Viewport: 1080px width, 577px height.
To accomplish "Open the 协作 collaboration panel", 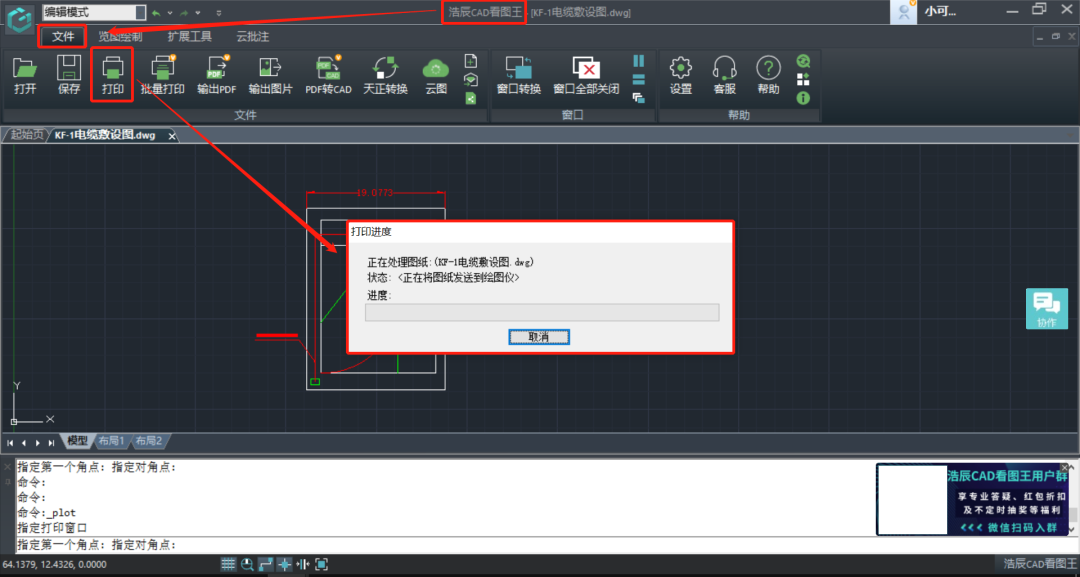I will (1047, 308).
